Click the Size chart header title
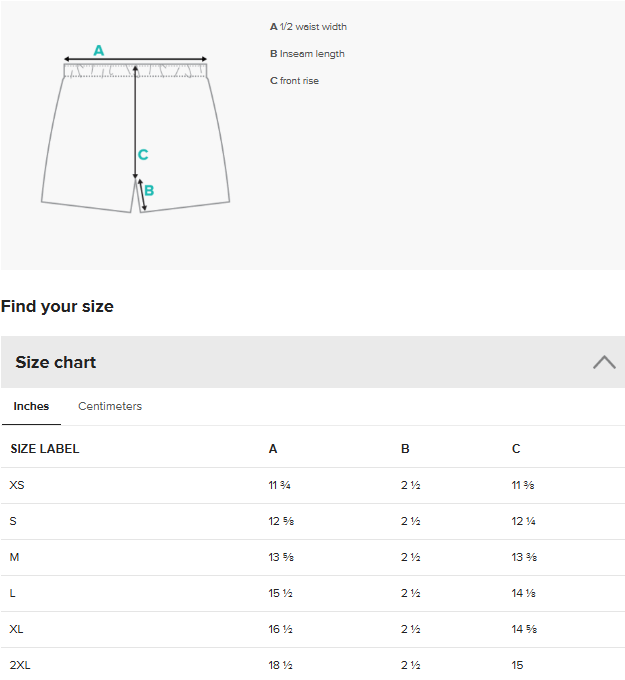This screenshot has width=625, height=680. point(56,362)
